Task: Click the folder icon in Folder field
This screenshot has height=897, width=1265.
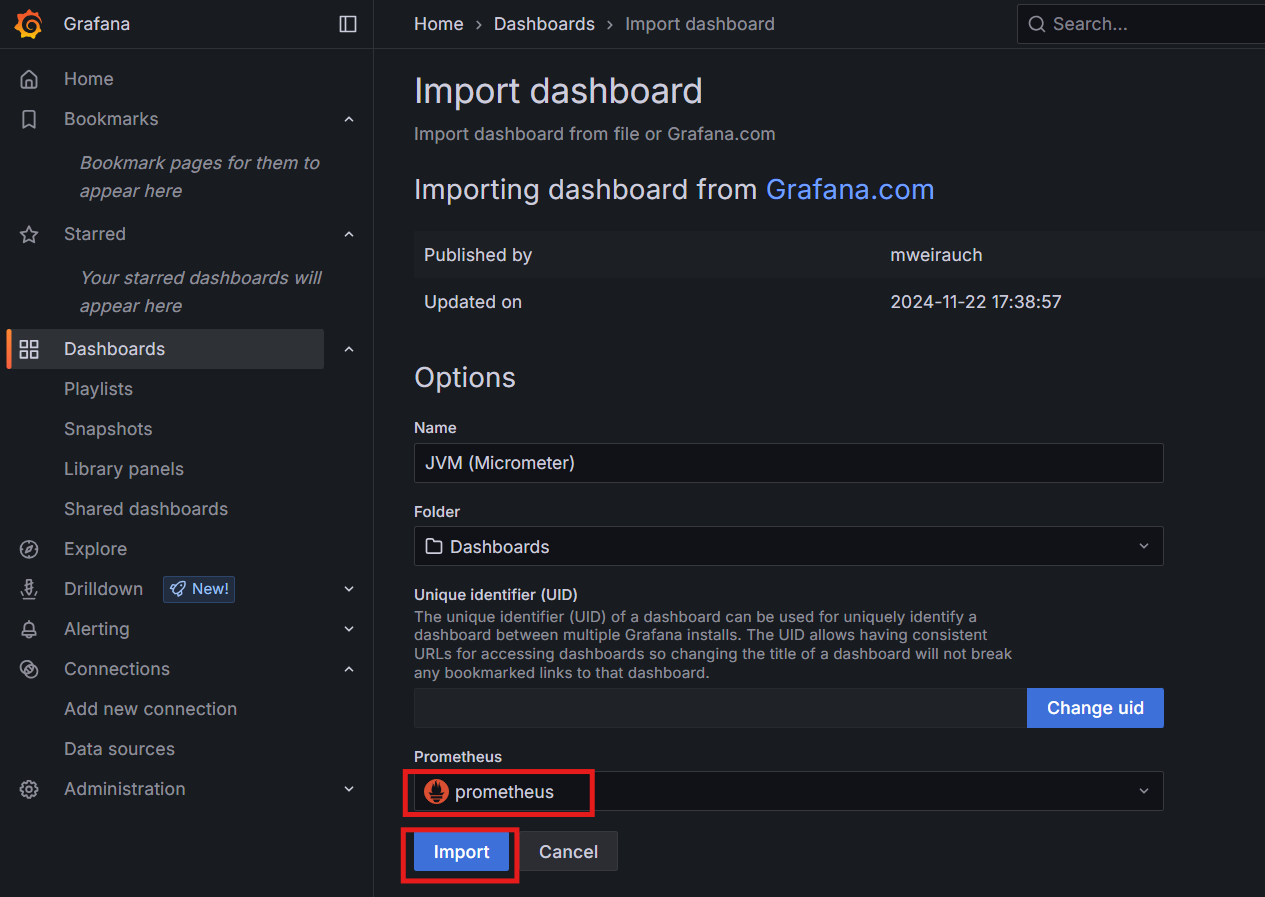Action: coord(433,546)
